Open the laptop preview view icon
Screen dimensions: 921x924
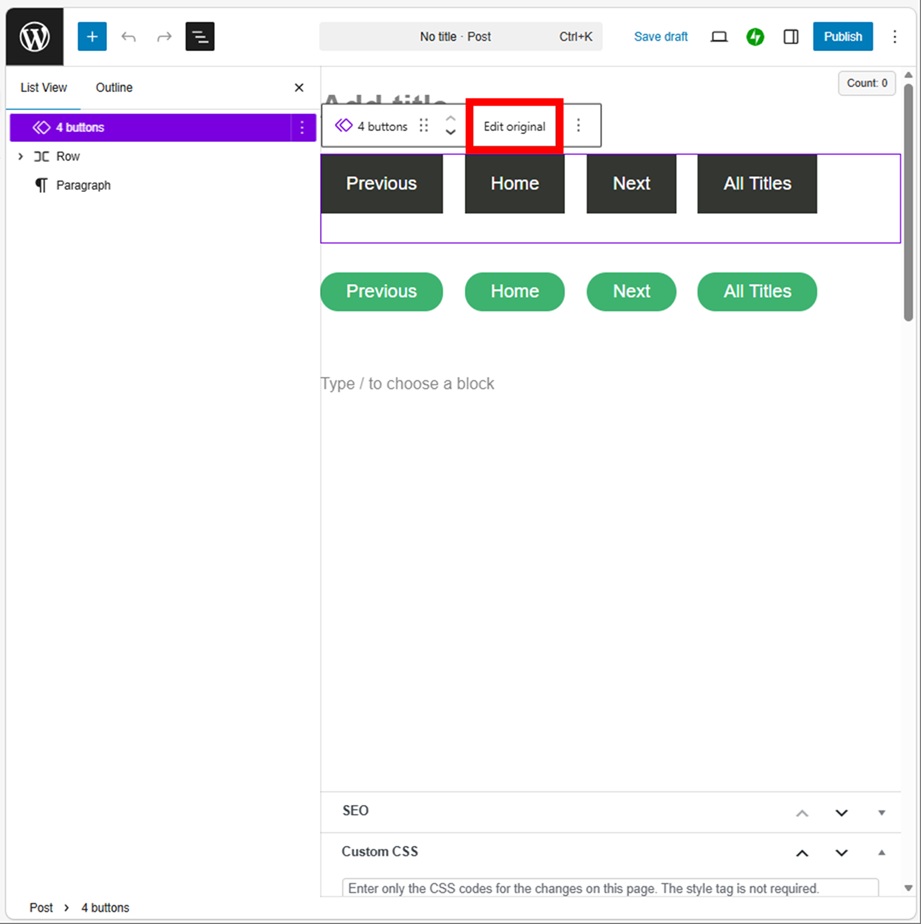pos(719,37)
